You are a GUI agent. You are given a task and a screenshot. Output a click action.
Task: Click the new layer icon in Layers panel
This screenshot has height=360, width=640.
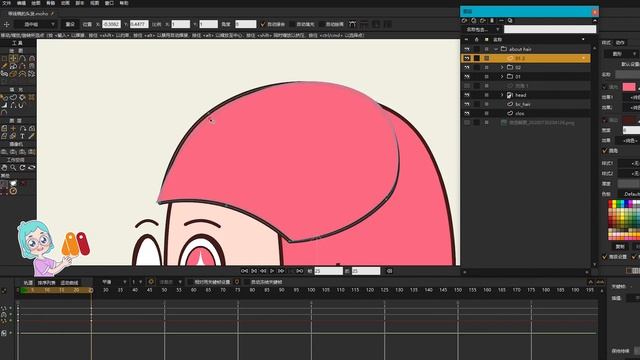(464, 20)
